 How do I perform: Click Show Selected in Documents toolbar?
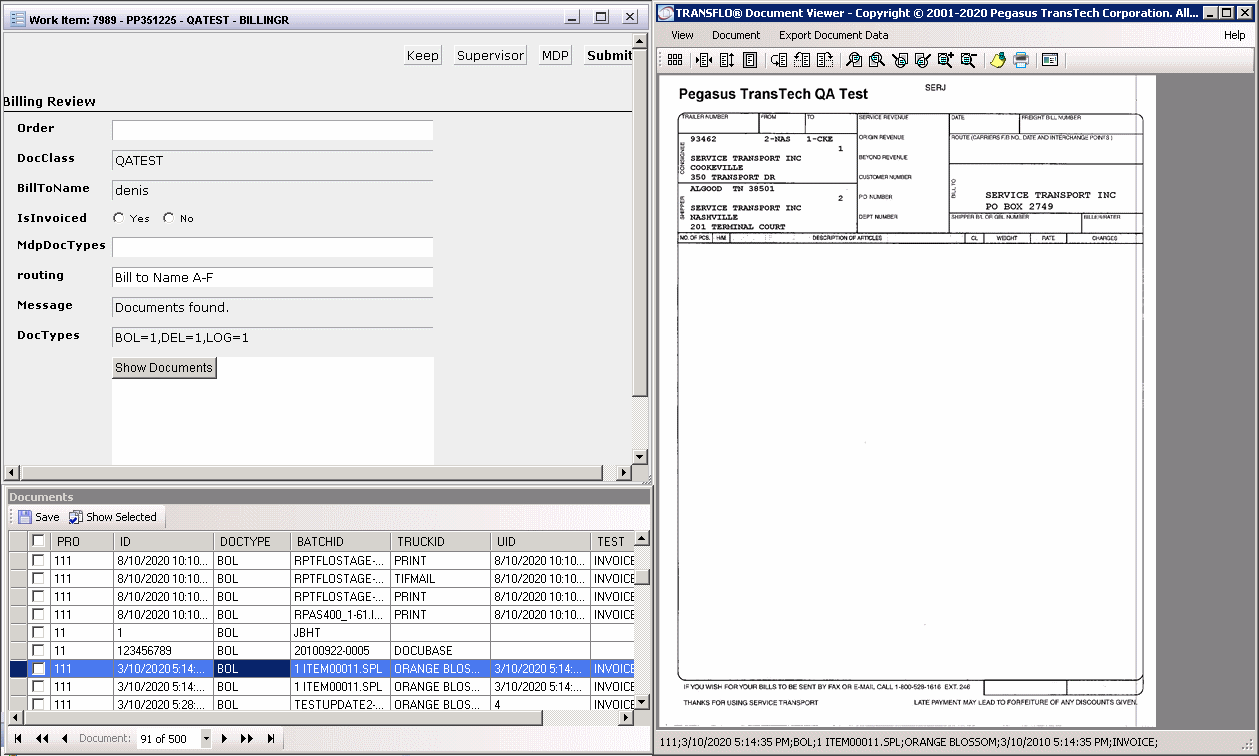click(x=113, y=517)
